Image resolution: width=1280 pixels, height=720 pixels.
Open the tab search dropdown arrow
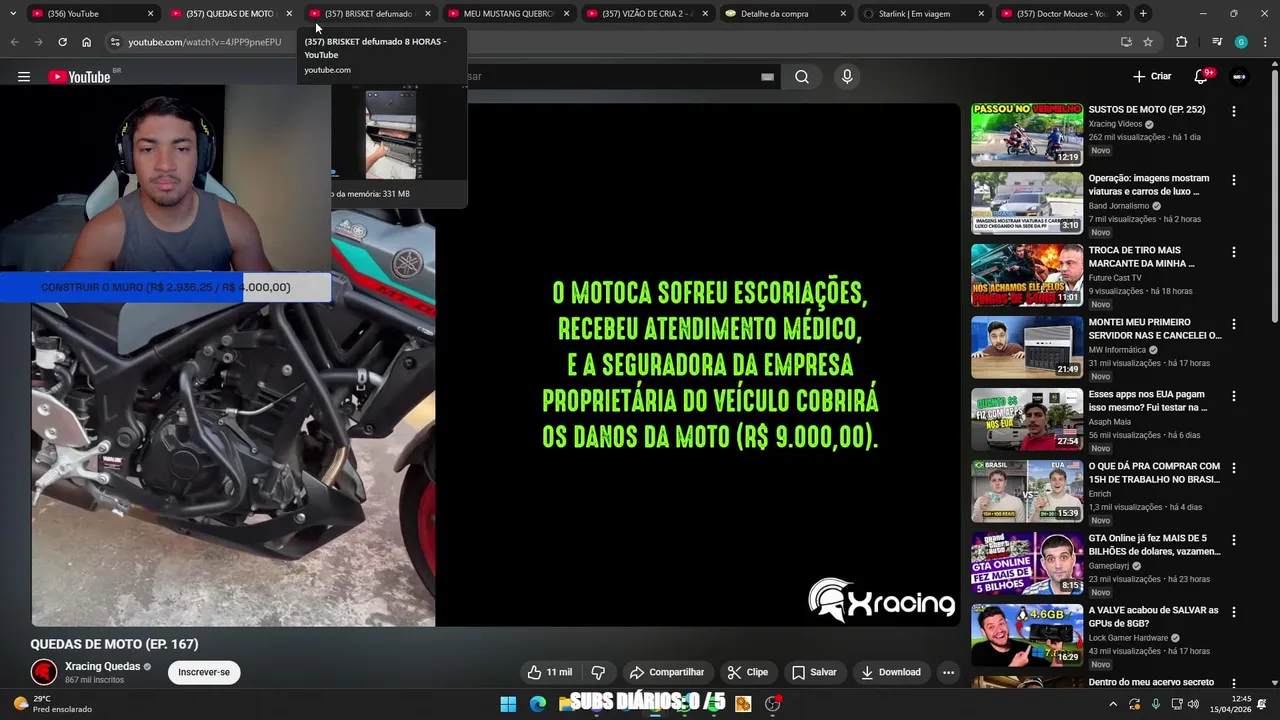(12, 14)
